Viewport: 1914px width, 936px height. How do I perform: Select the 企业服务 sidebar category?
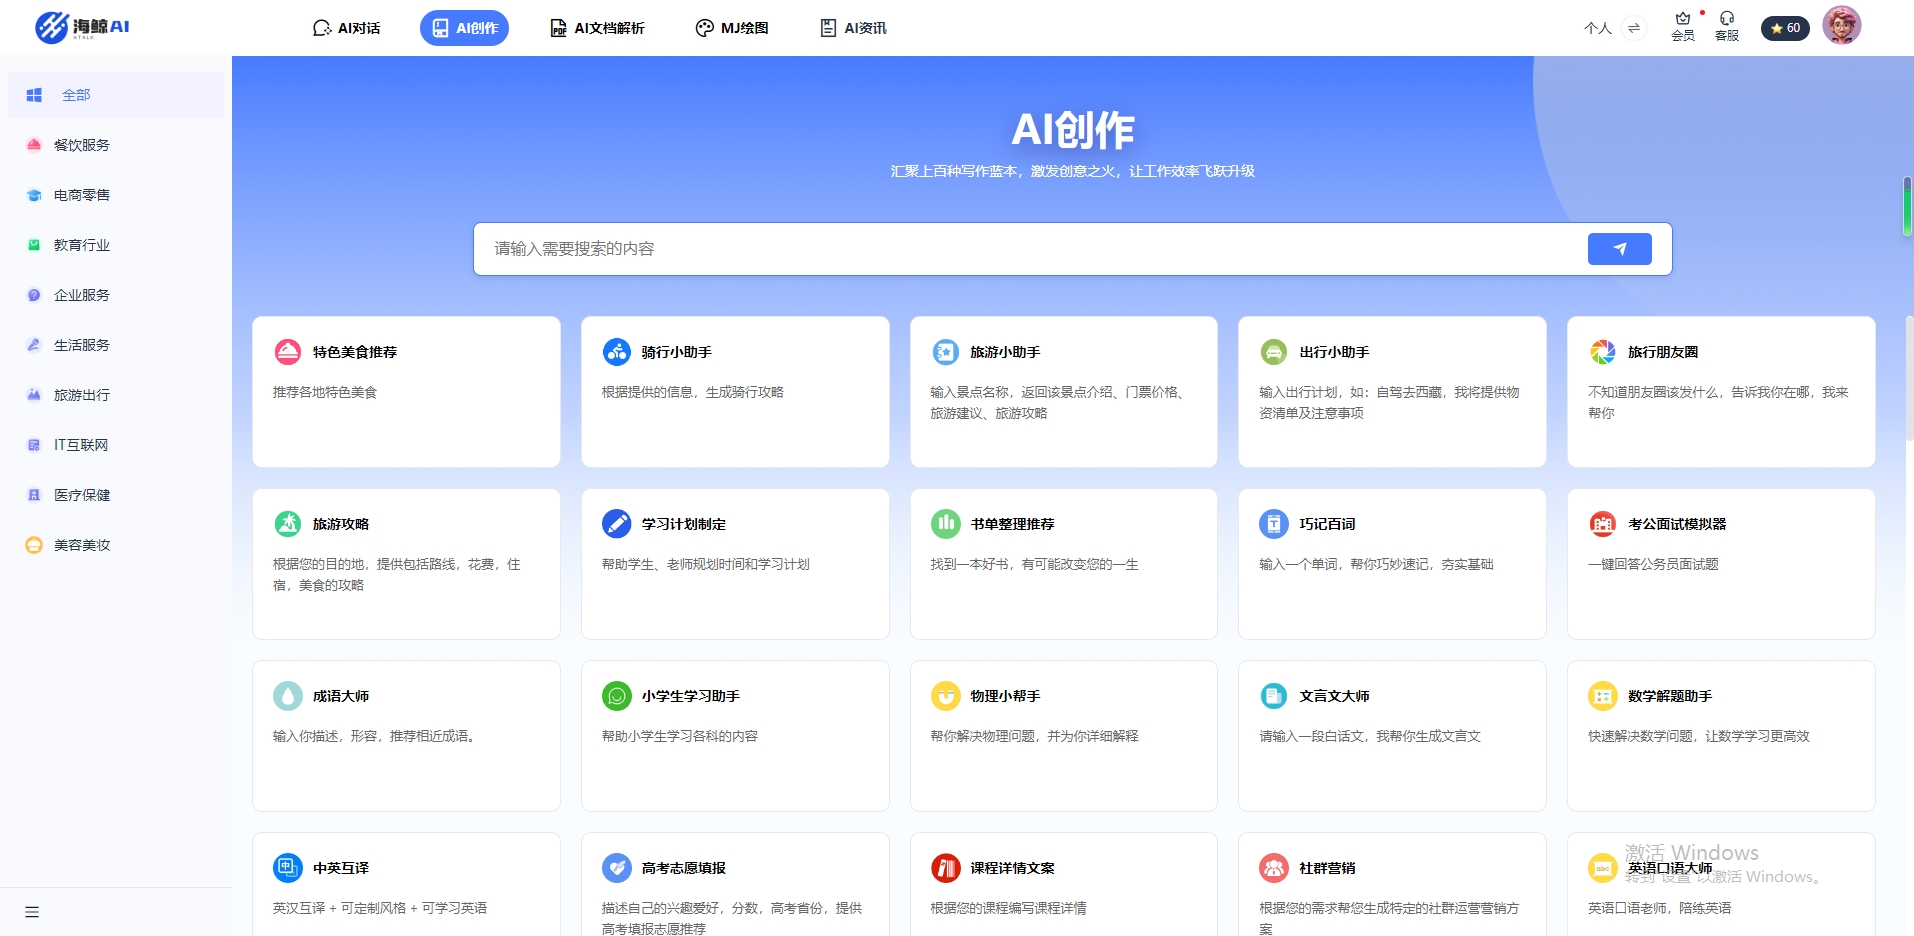pyautogui.click(x=116, y=295)
